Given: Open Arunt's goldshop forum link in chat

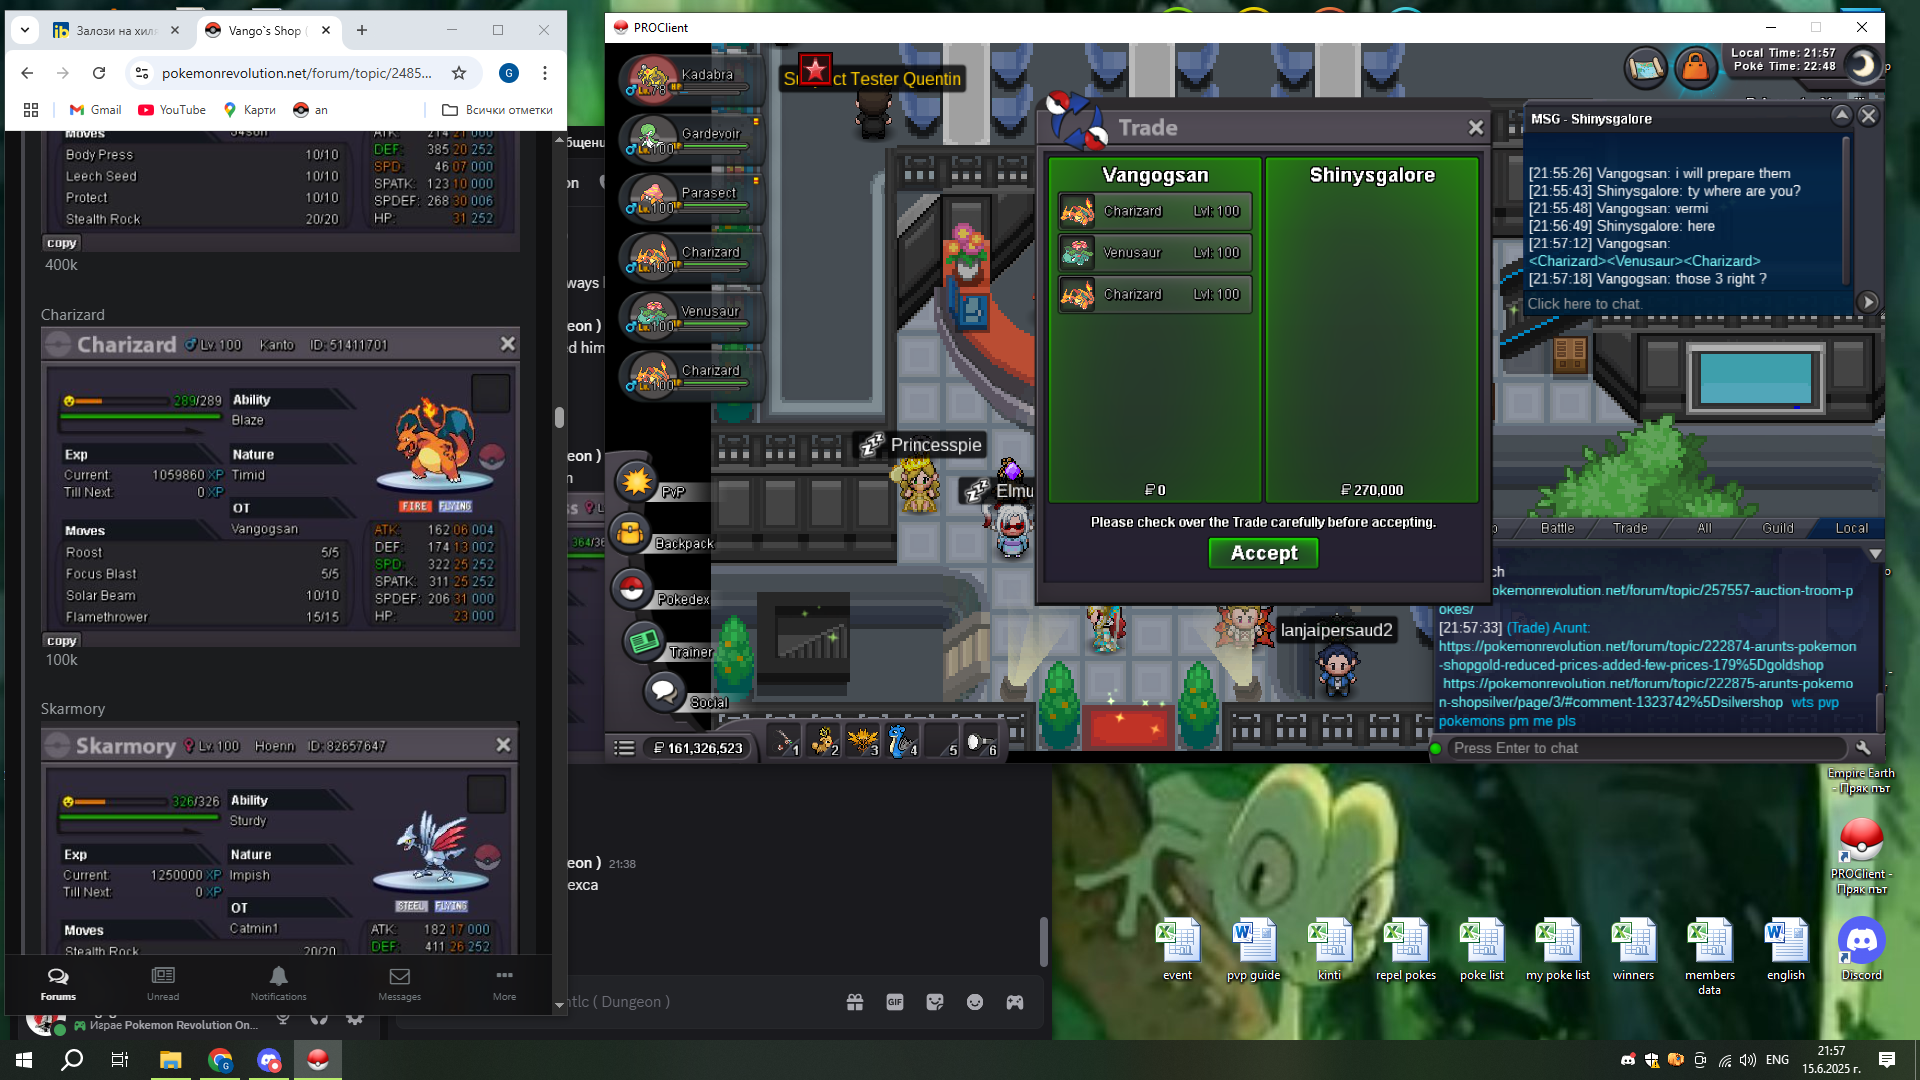Looking at the screenshot, I should coord(1647,655).
